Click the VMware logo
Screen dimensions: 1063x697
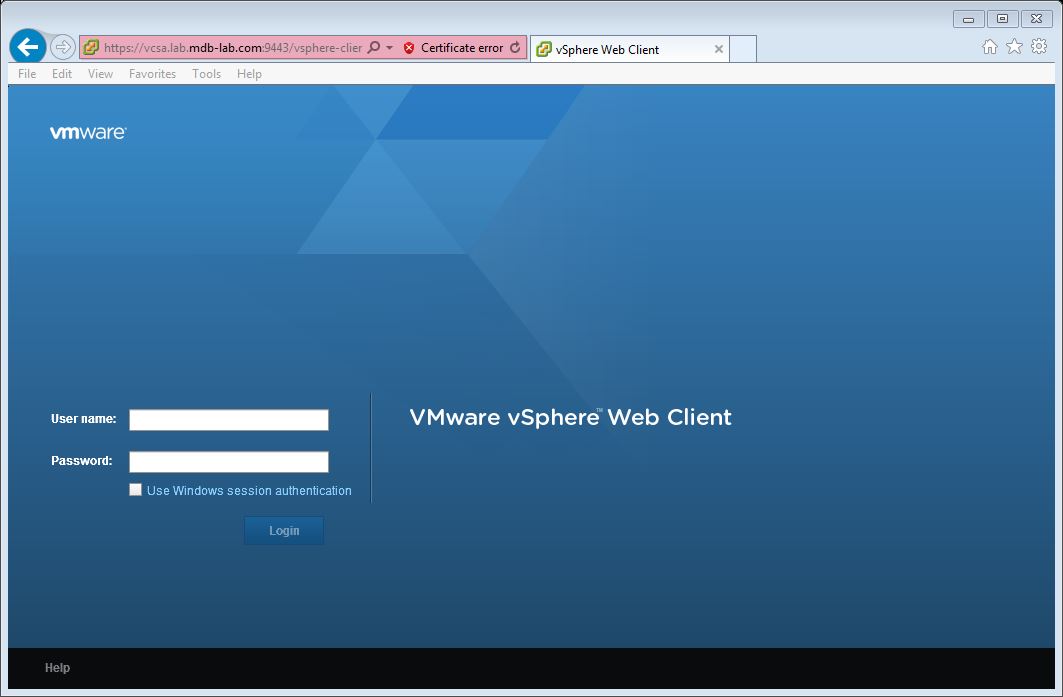click(88, 132)
